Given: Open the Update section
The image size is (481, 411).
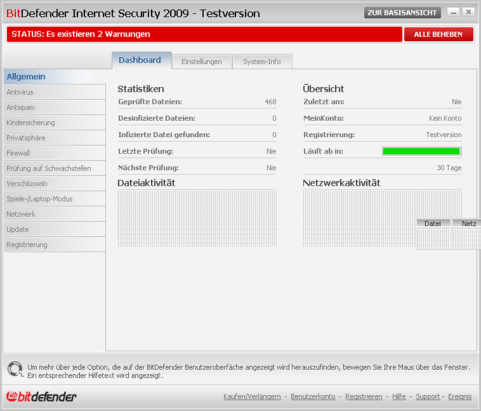Looking at the screenshot, I should tap(55, 229).
